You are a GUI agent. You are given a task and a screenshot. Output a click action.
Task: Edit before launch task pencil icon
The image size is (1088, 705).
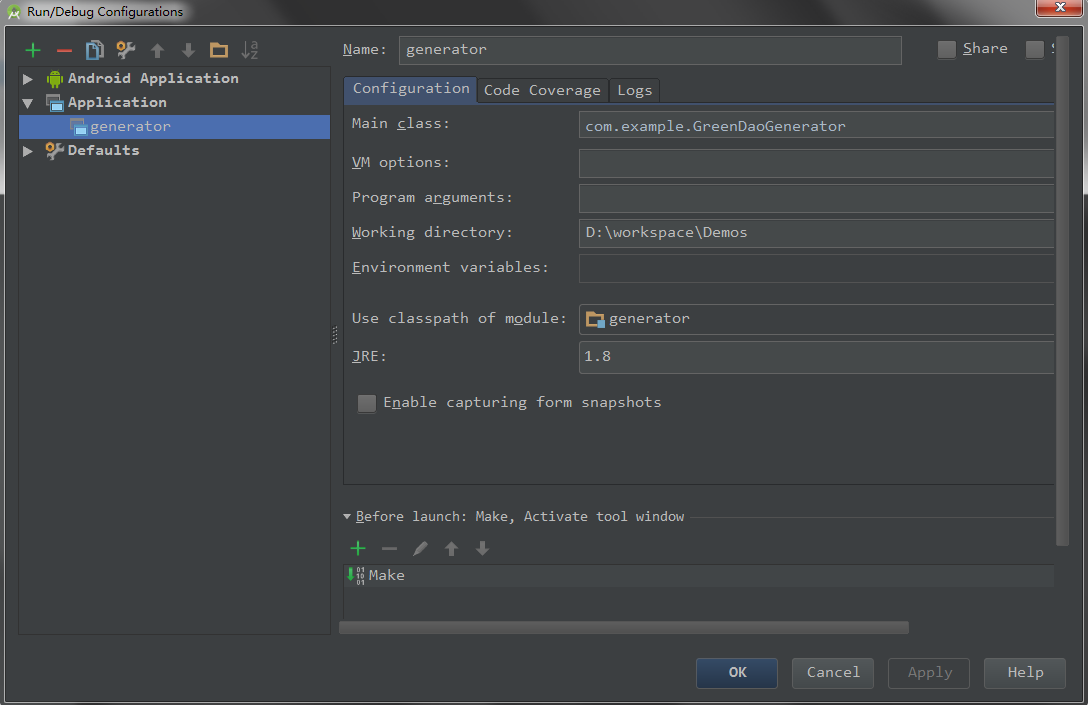click(x=420, y=548)
